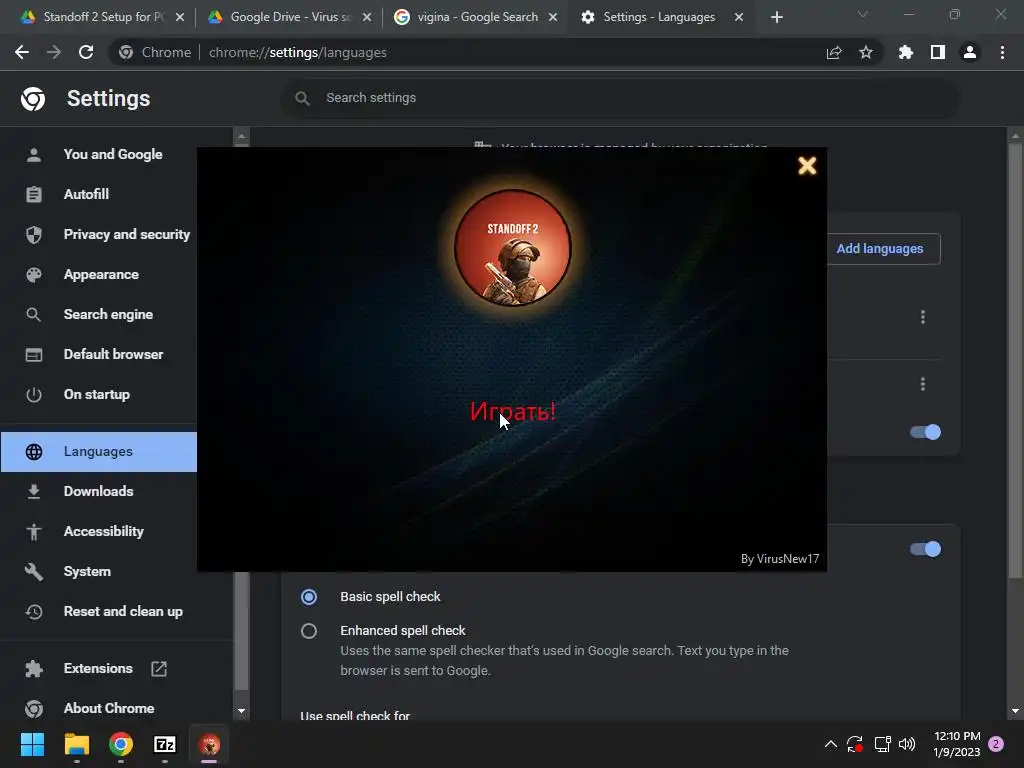Close the Google Drive tab
The image size is (1024, 768).
(367, 17)
